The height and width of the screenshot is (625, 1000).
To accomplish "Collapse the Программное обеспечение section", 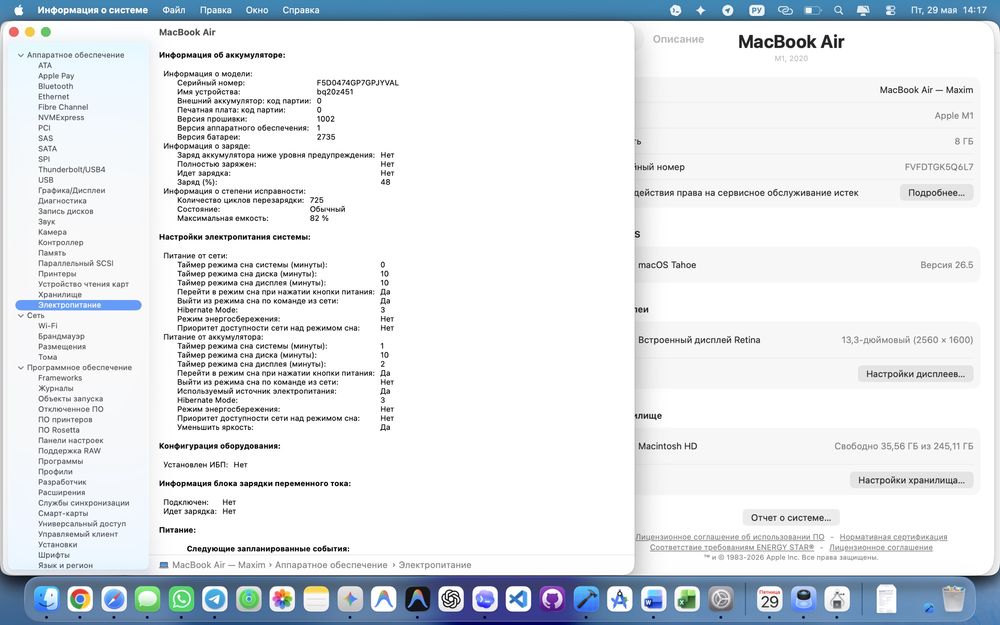I will pos(20,368).
